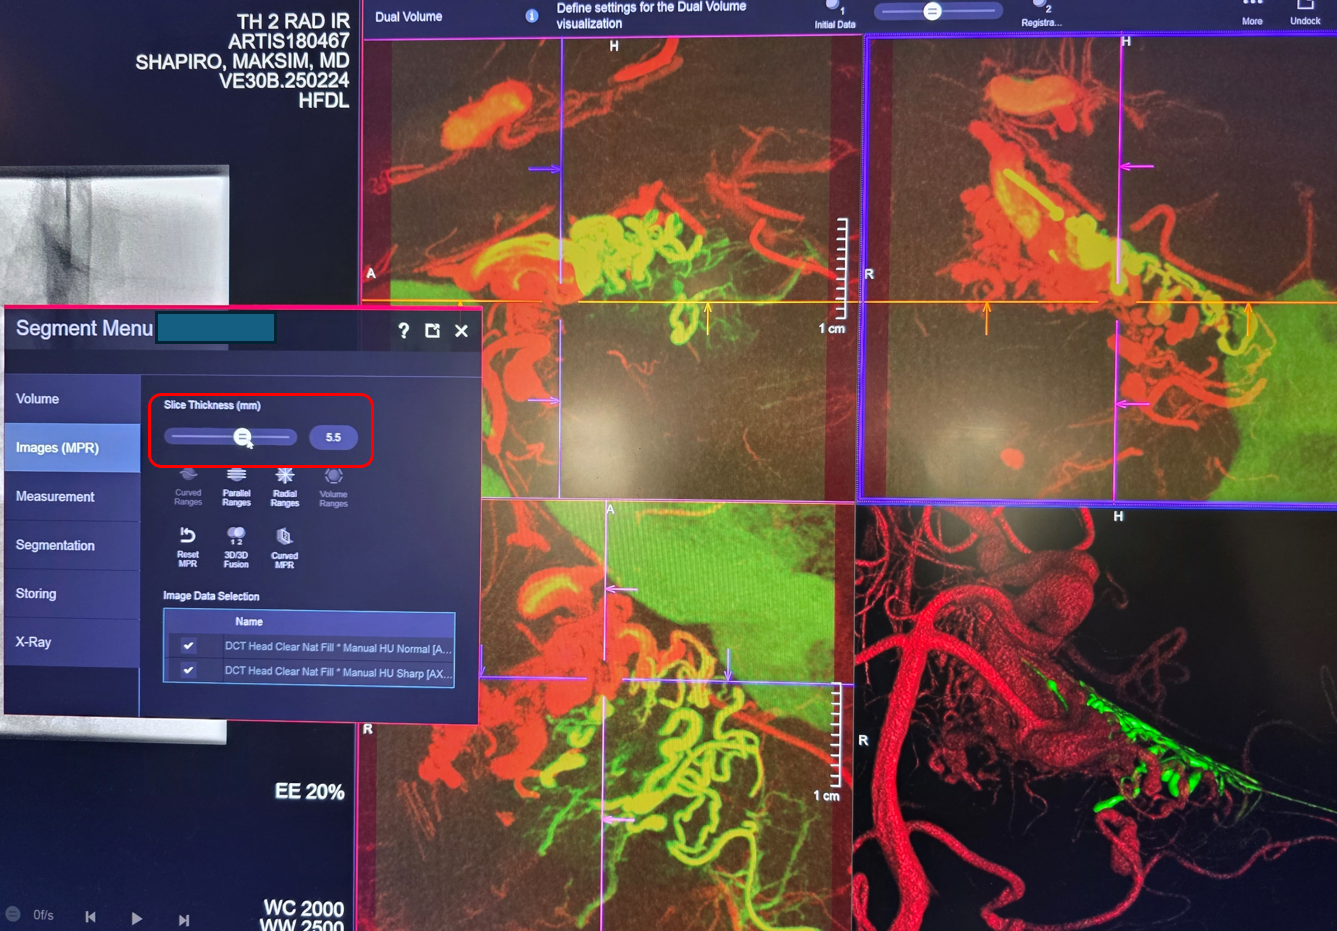Click the Dual Volume info icon
1337x931 pixels.
coord(532,16)
